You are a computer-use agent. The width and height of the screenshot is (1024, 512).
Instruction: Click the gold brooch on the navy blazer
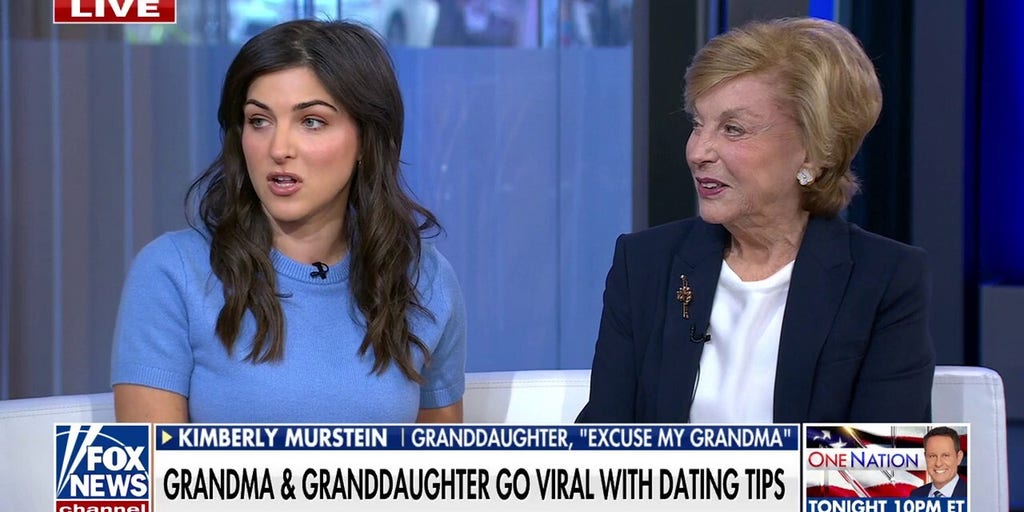pyautogui.click(x=684, y=296)
